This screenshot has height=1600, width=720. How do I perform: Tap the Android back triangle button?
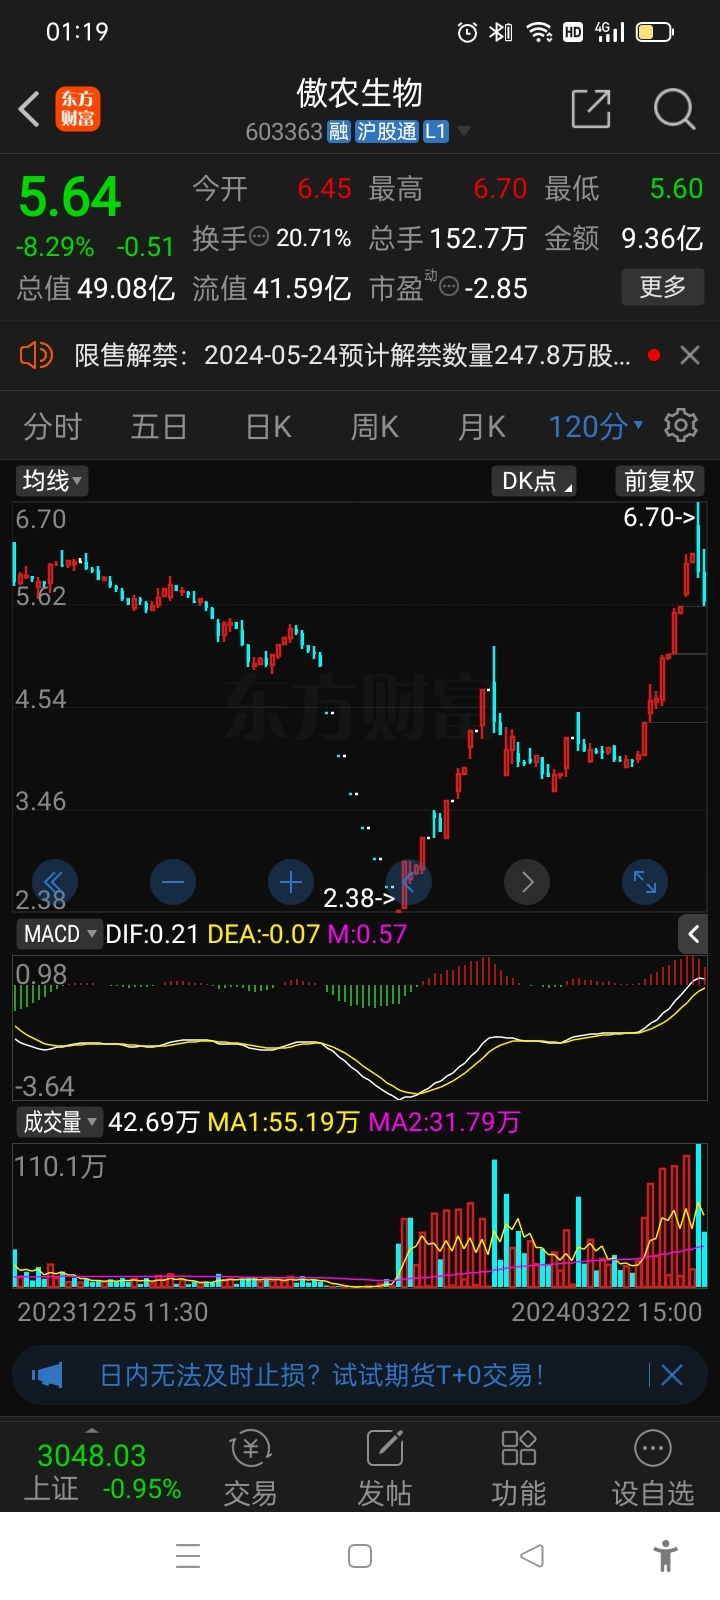coord(532,1556)
